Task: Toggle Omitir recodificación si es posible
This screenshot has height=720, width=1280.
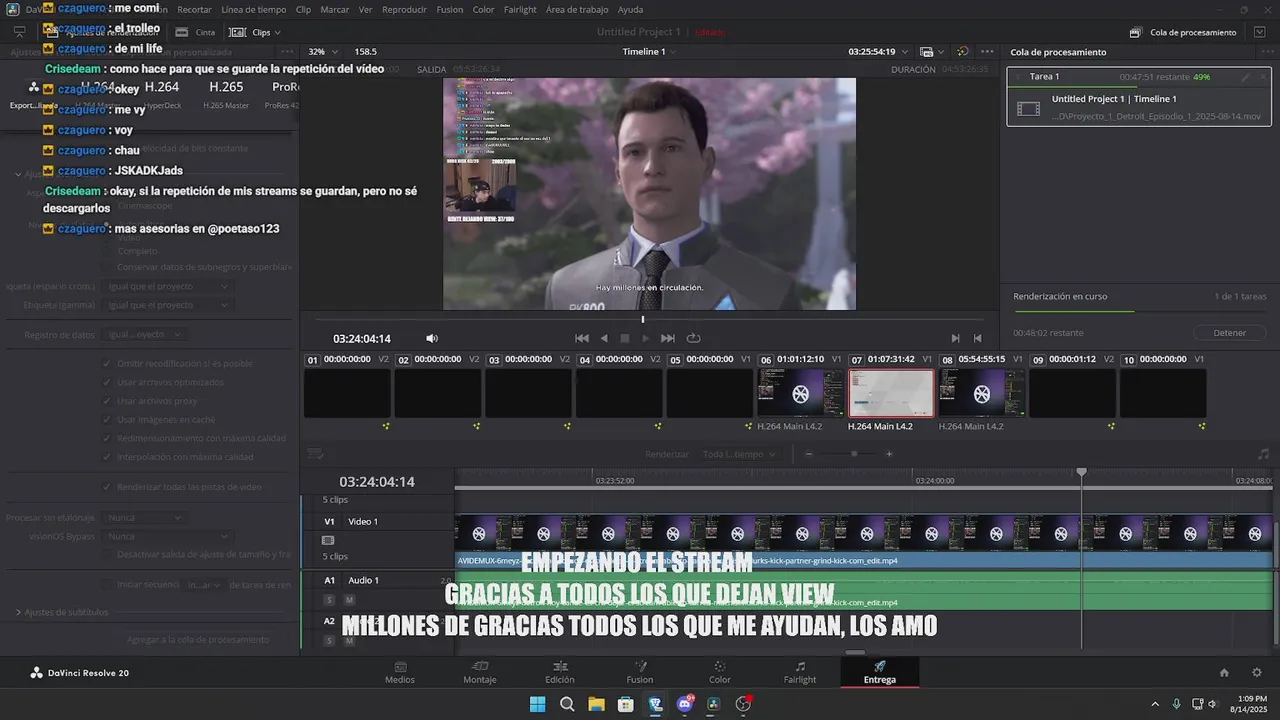Action: (107, 364)
